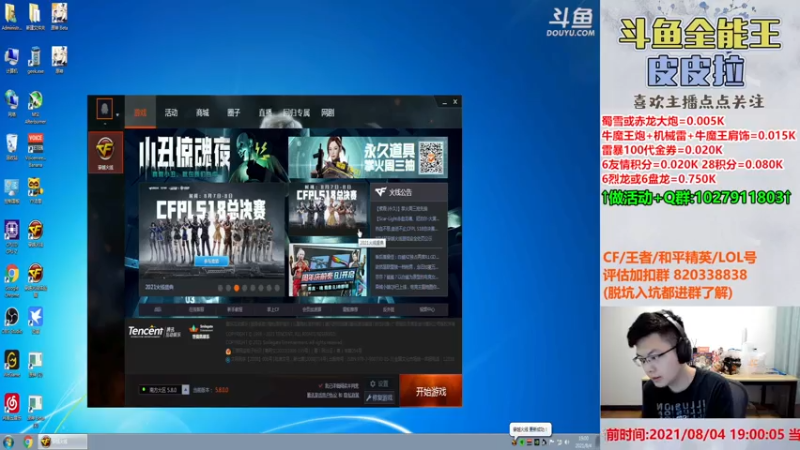Screen dimensions: 800x450
Task: Click the 隐私政策 privacy policy link
Action: (x=352, y=395)
